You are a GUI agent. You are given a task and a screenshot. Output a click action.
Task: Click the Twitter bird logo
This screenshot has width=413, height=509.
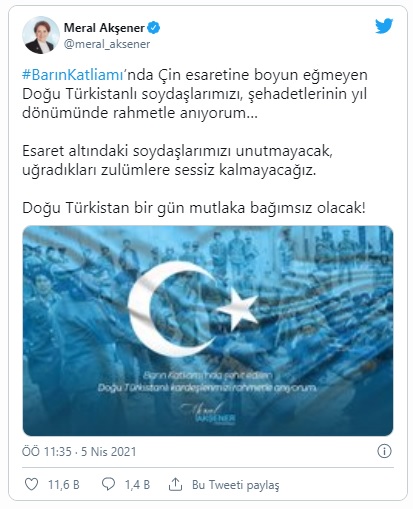pos(384,26)
